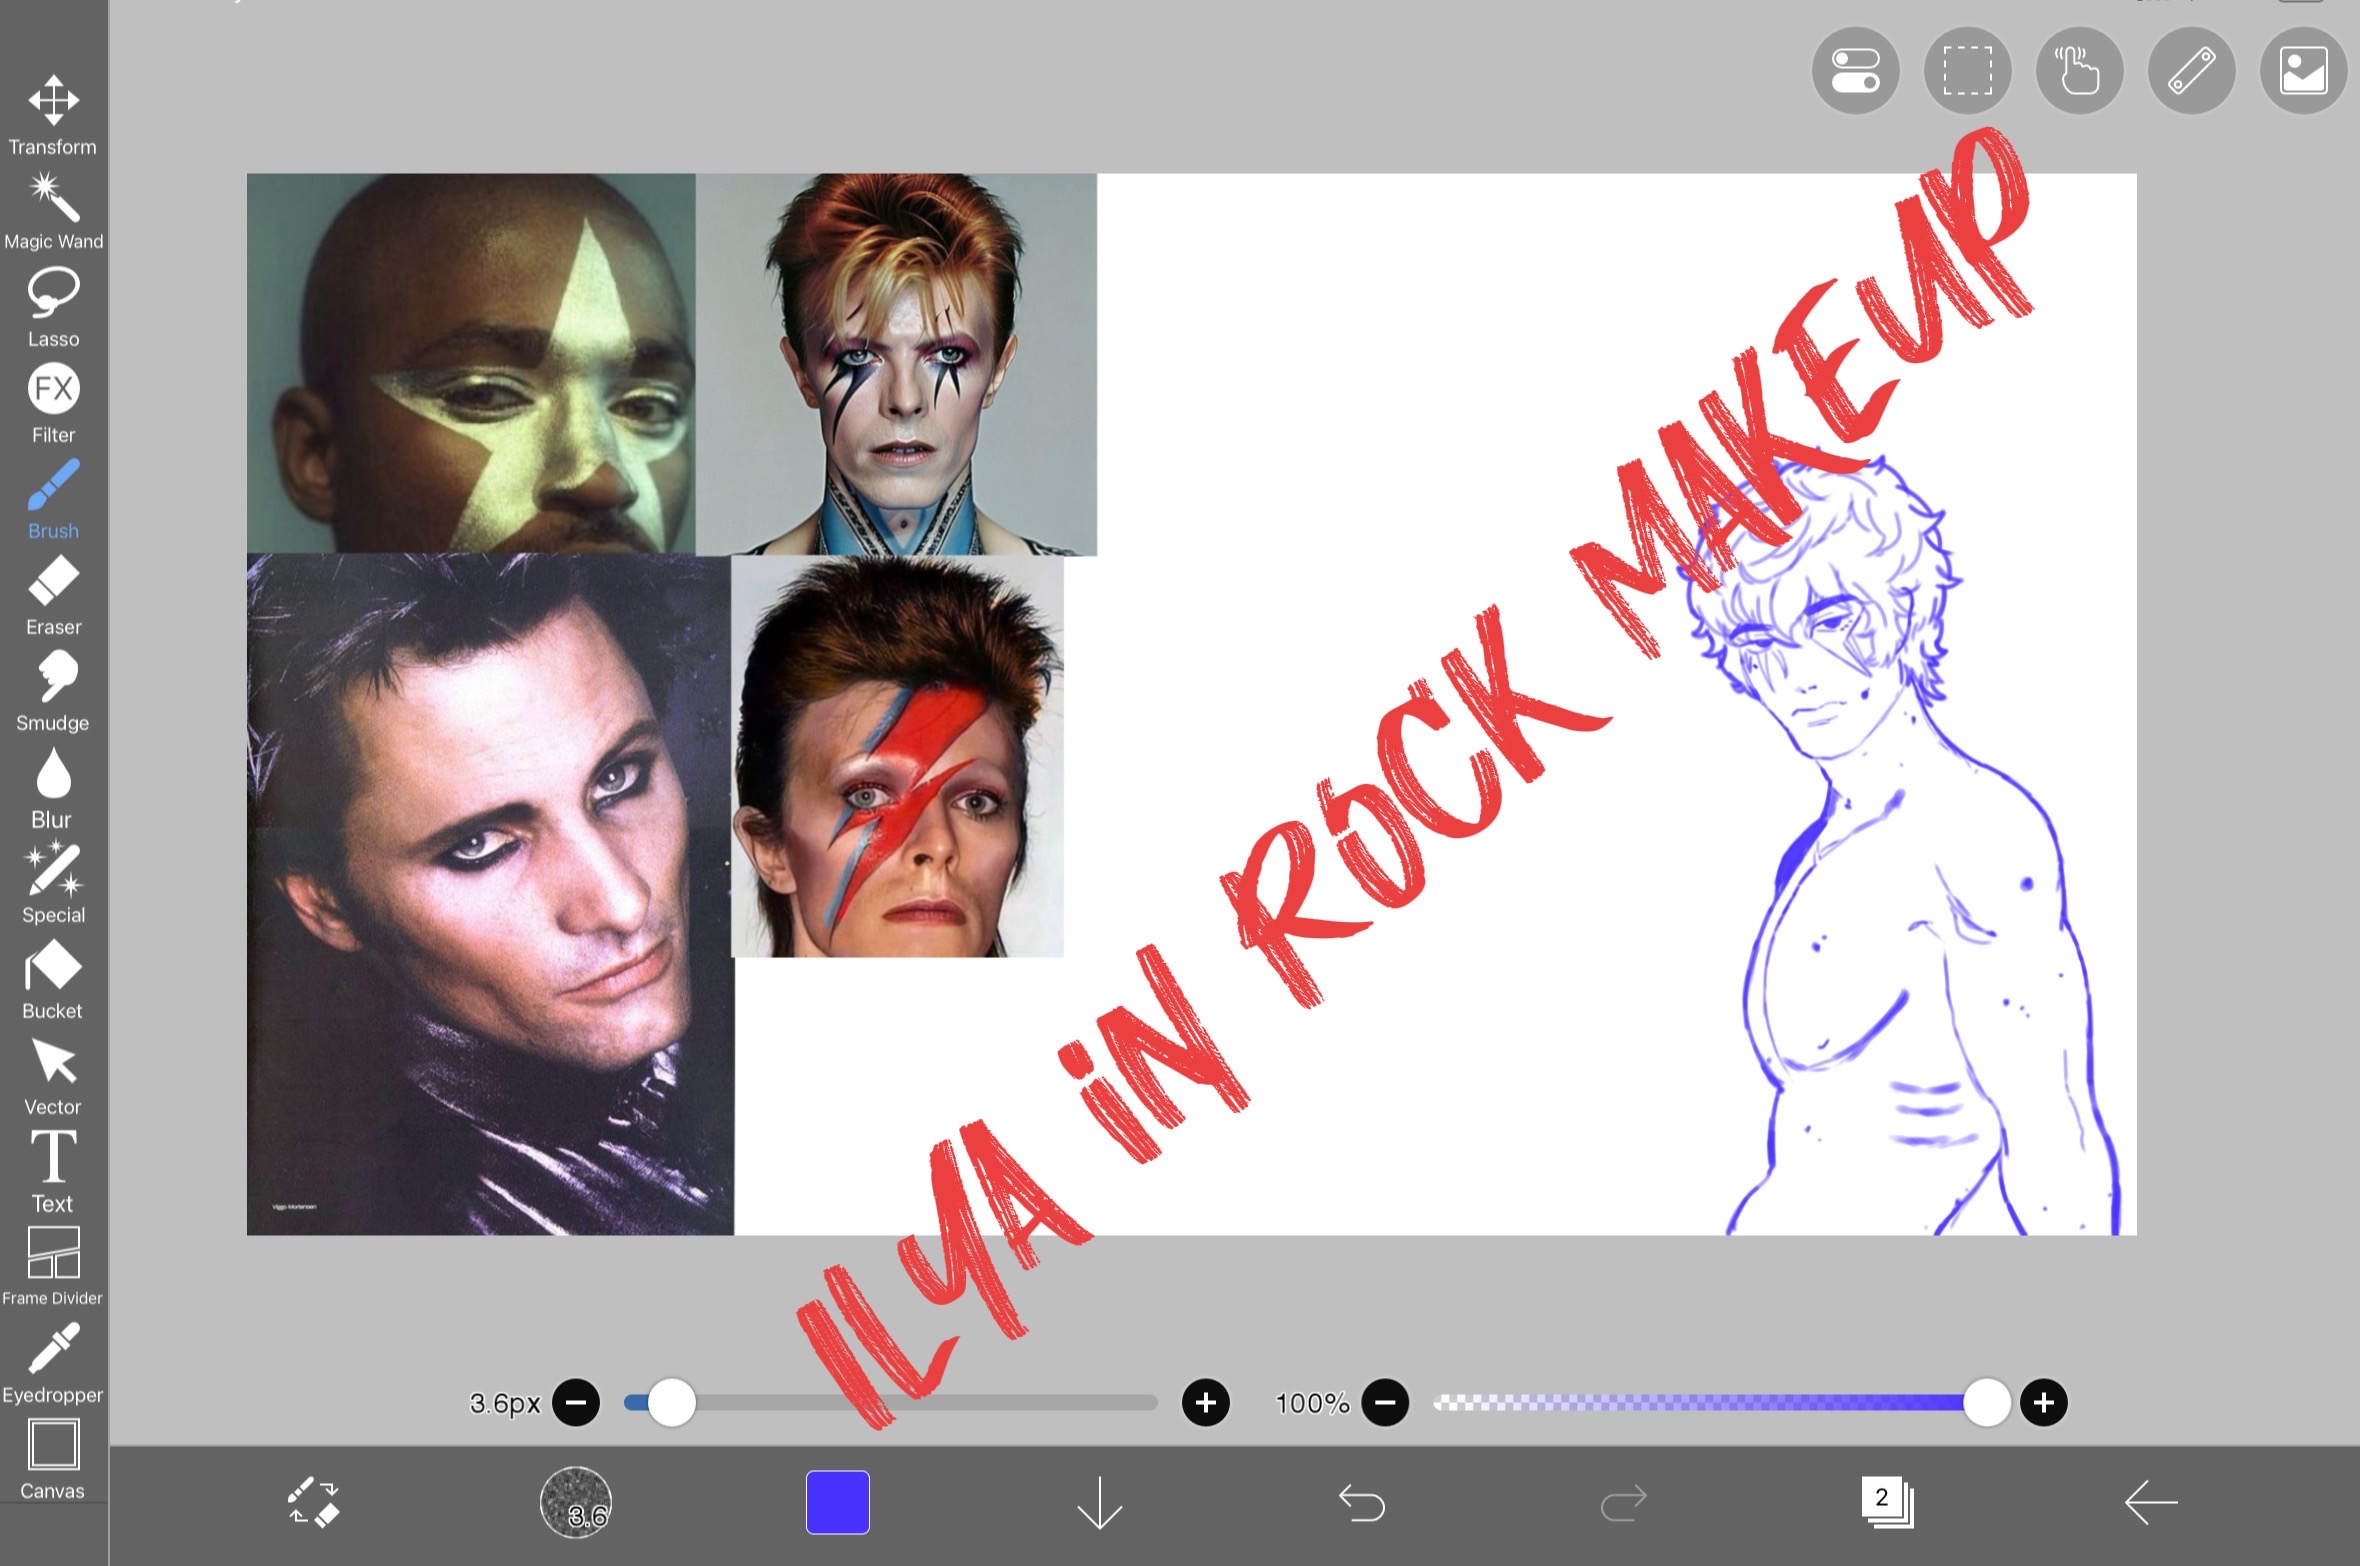Toggle the stabilizer settings switch icon
The width and height of the screenshot is (2360, 1566).
coord(1856,71)
